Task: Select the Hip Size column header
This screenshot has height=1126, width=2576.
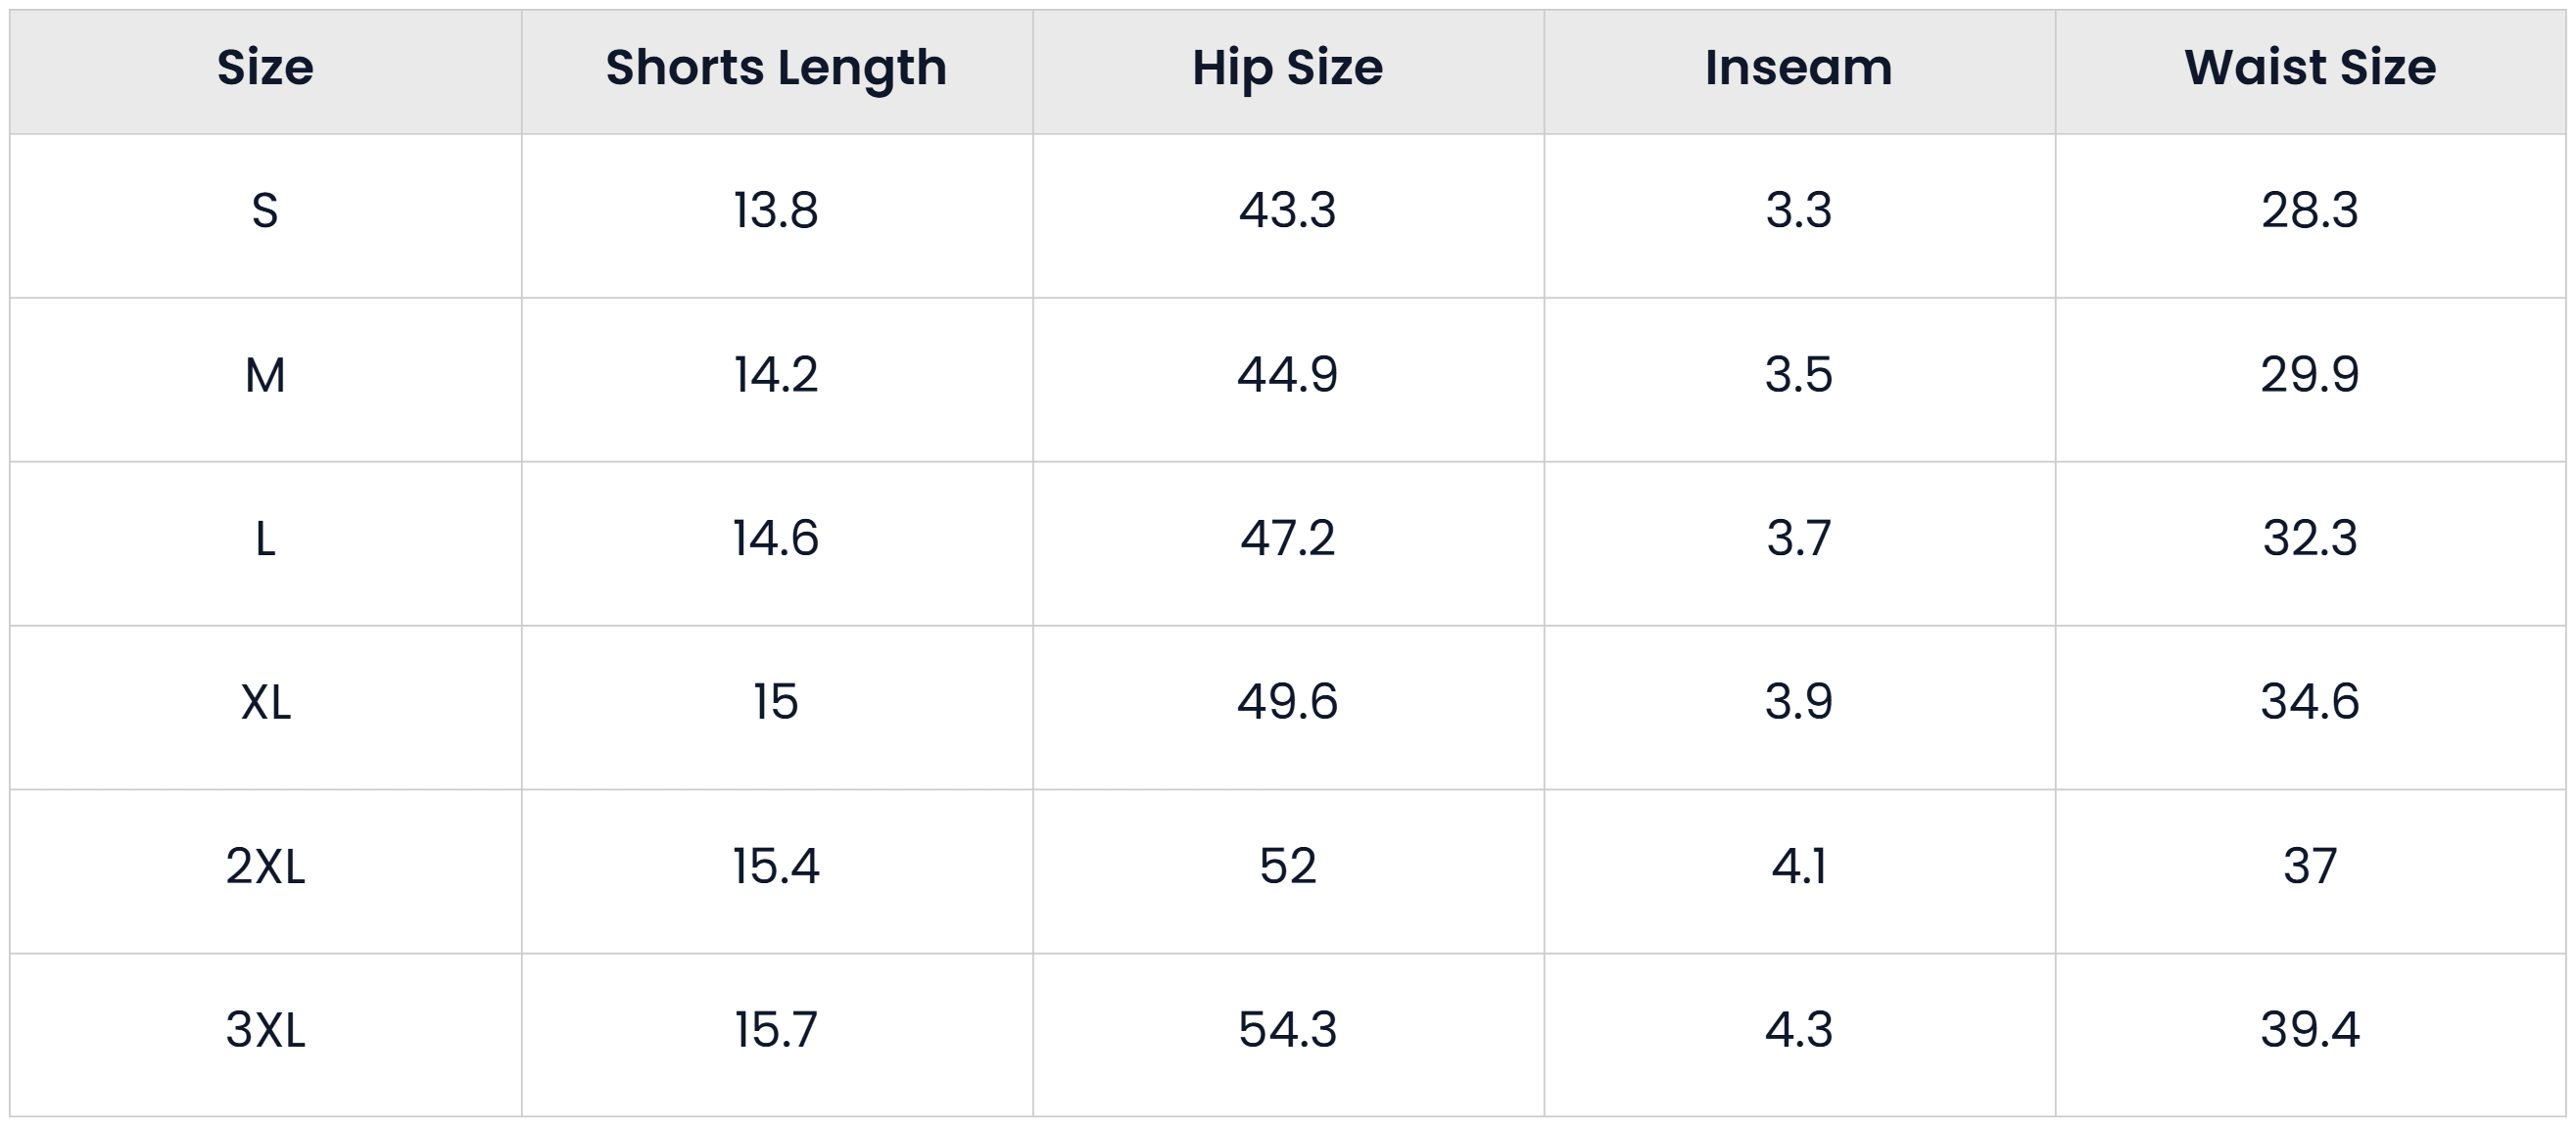Action: pyautogui.click(x=1288, y=68)
